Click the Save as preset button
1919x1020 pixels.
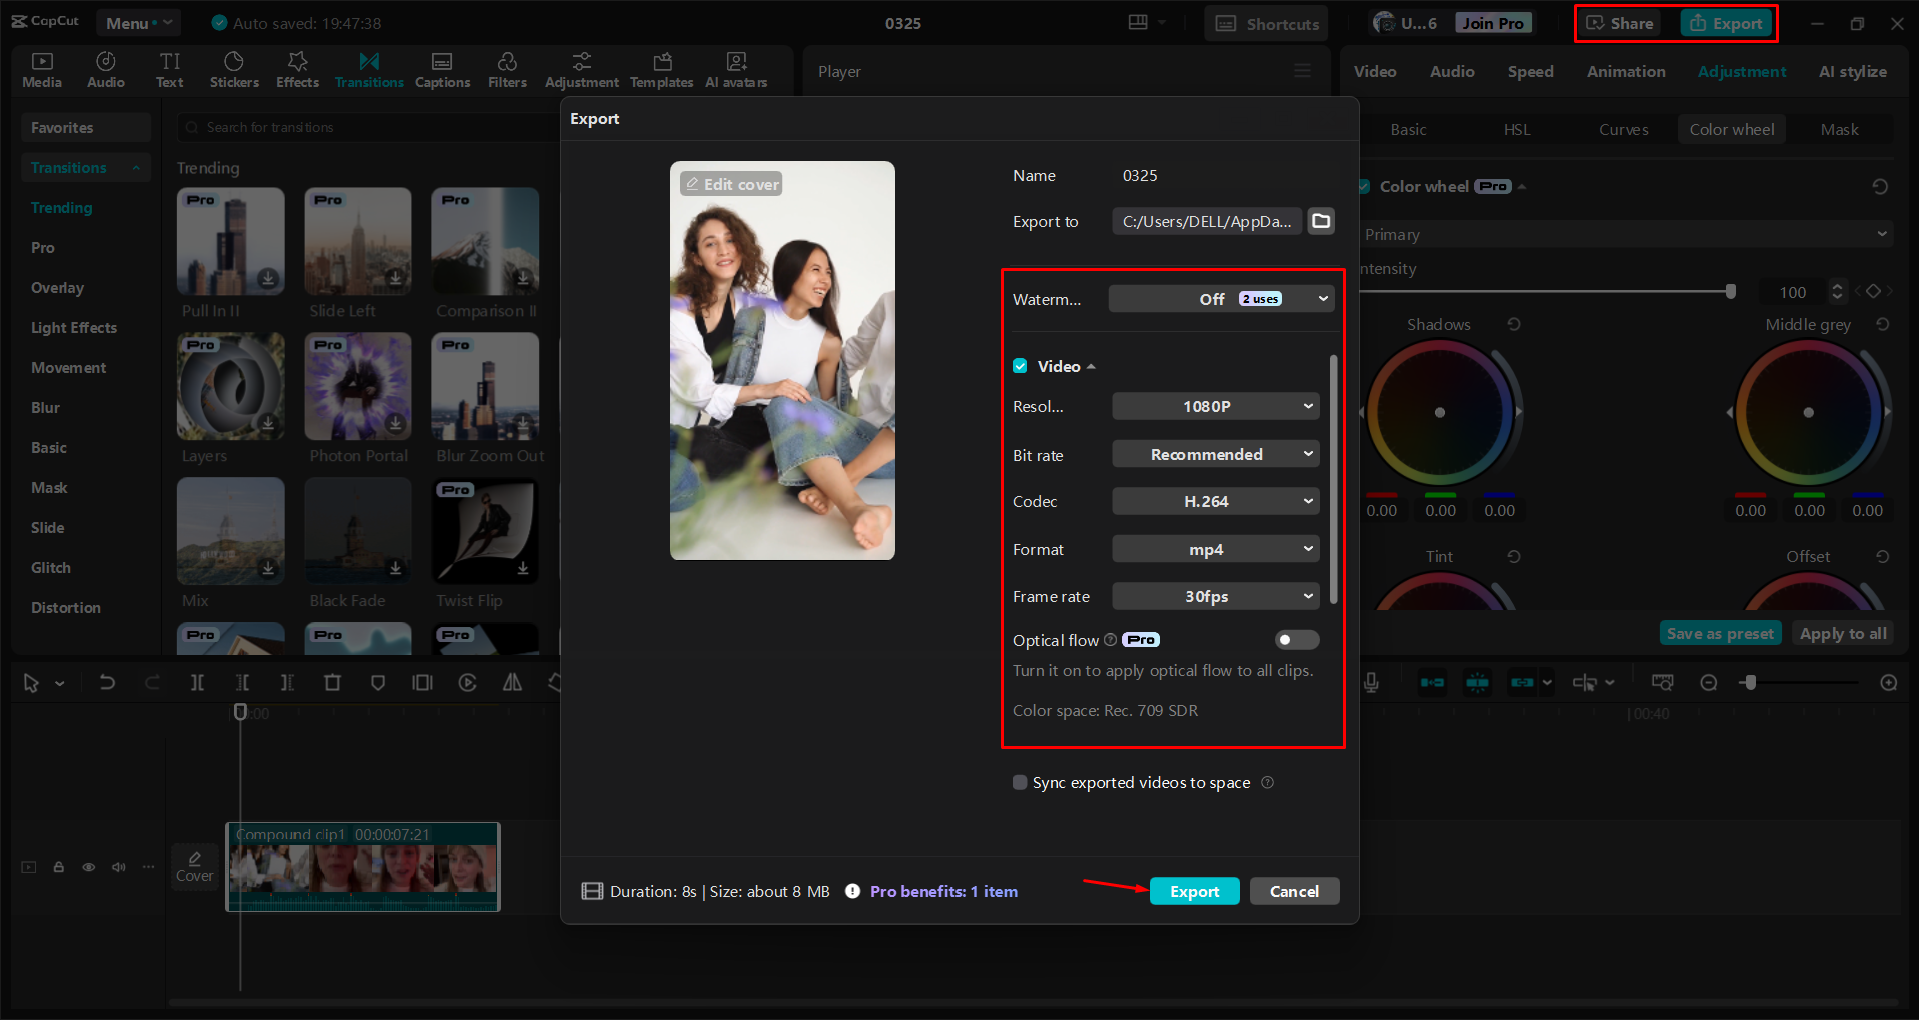(1720, 632)
